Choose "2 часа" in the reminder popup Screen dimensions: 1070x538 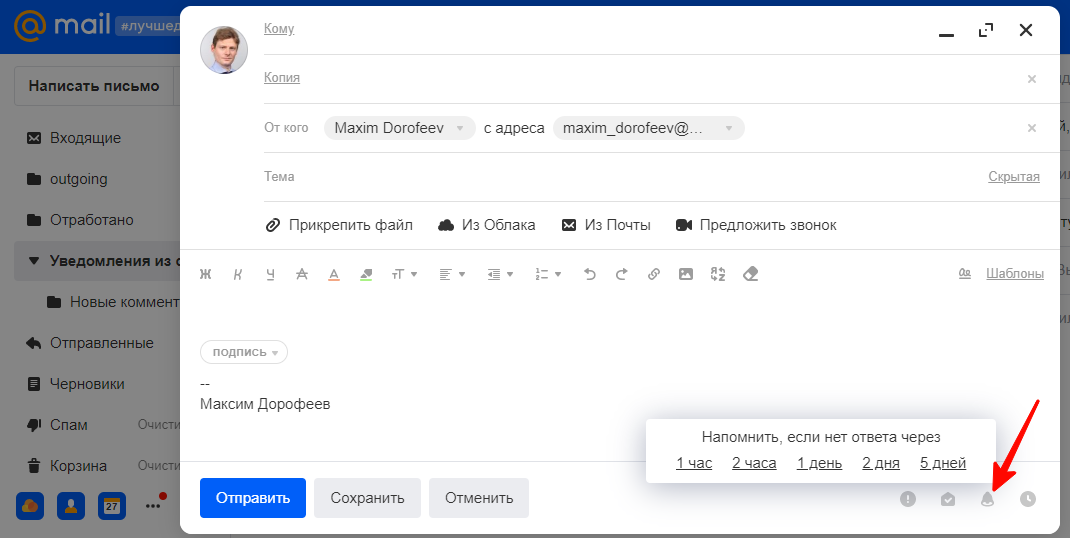tap(754, 463)
